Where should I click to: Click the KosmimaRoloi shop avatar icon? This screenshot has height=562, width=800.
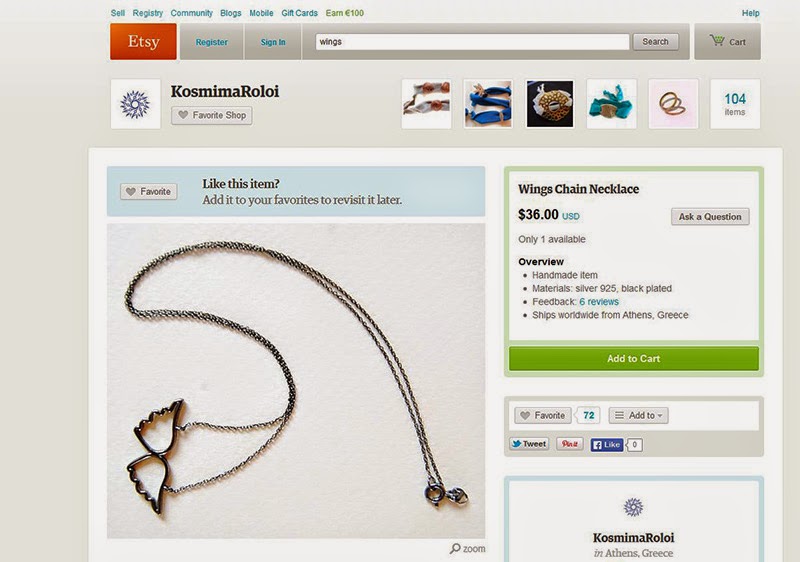[x=135, y=104]
